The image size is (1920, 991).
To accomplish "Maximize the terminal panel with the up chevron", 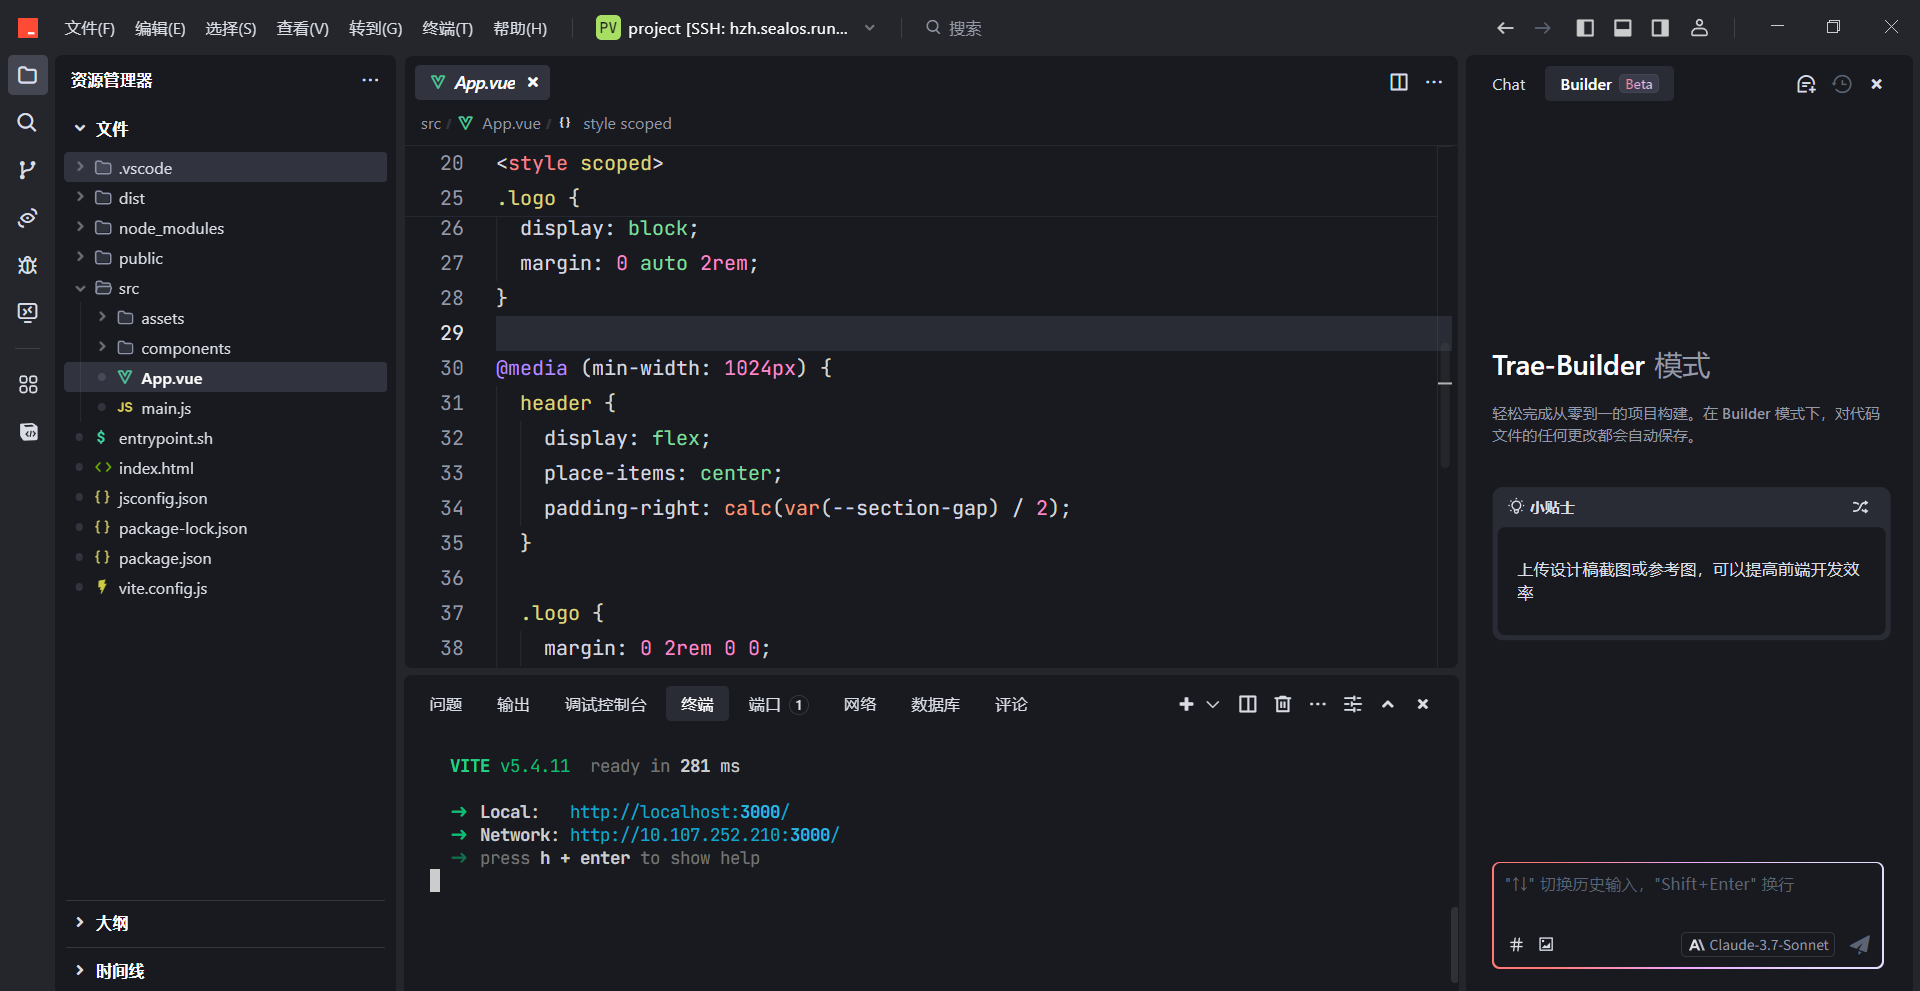I will click(x=1388, y=704).
